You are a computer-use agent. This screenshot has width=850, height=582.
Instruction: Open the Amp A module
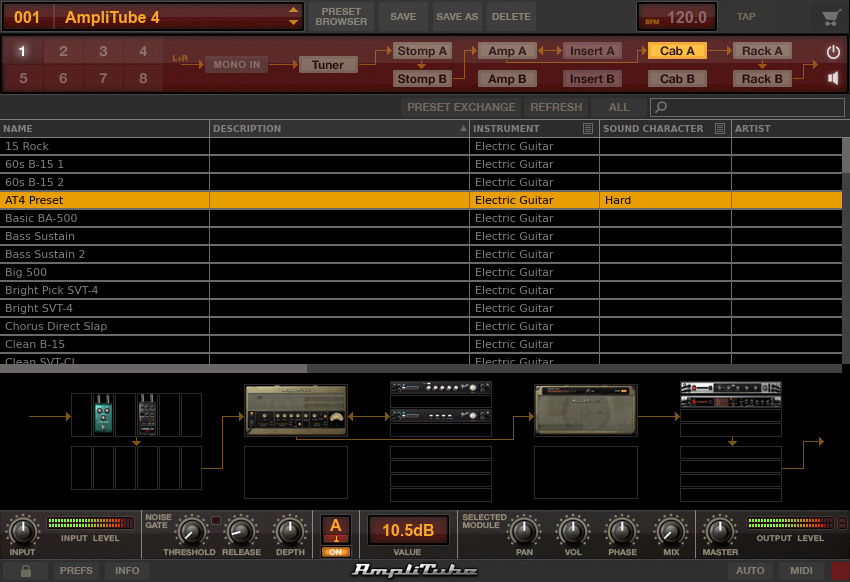pyautogui.click(x=507, y=51)
